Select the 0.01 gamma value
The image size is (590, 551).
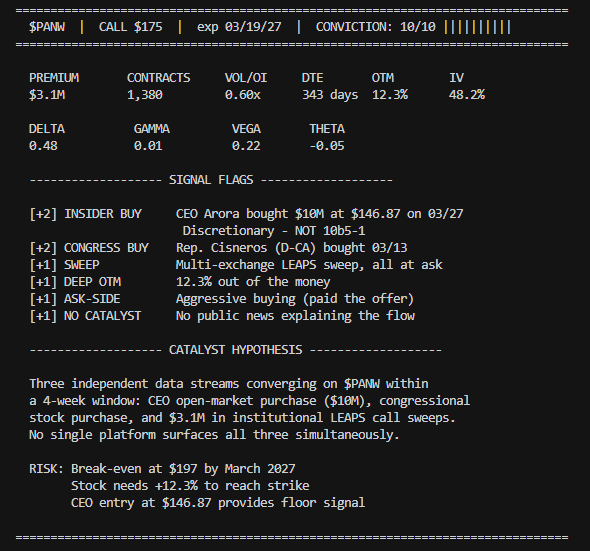coord(148,146)
